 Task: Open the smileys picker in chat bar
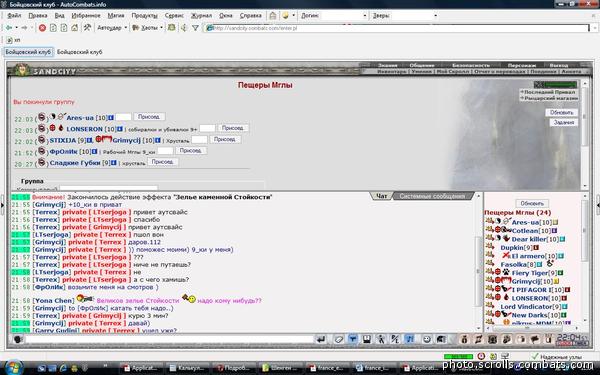pos(427,339)
